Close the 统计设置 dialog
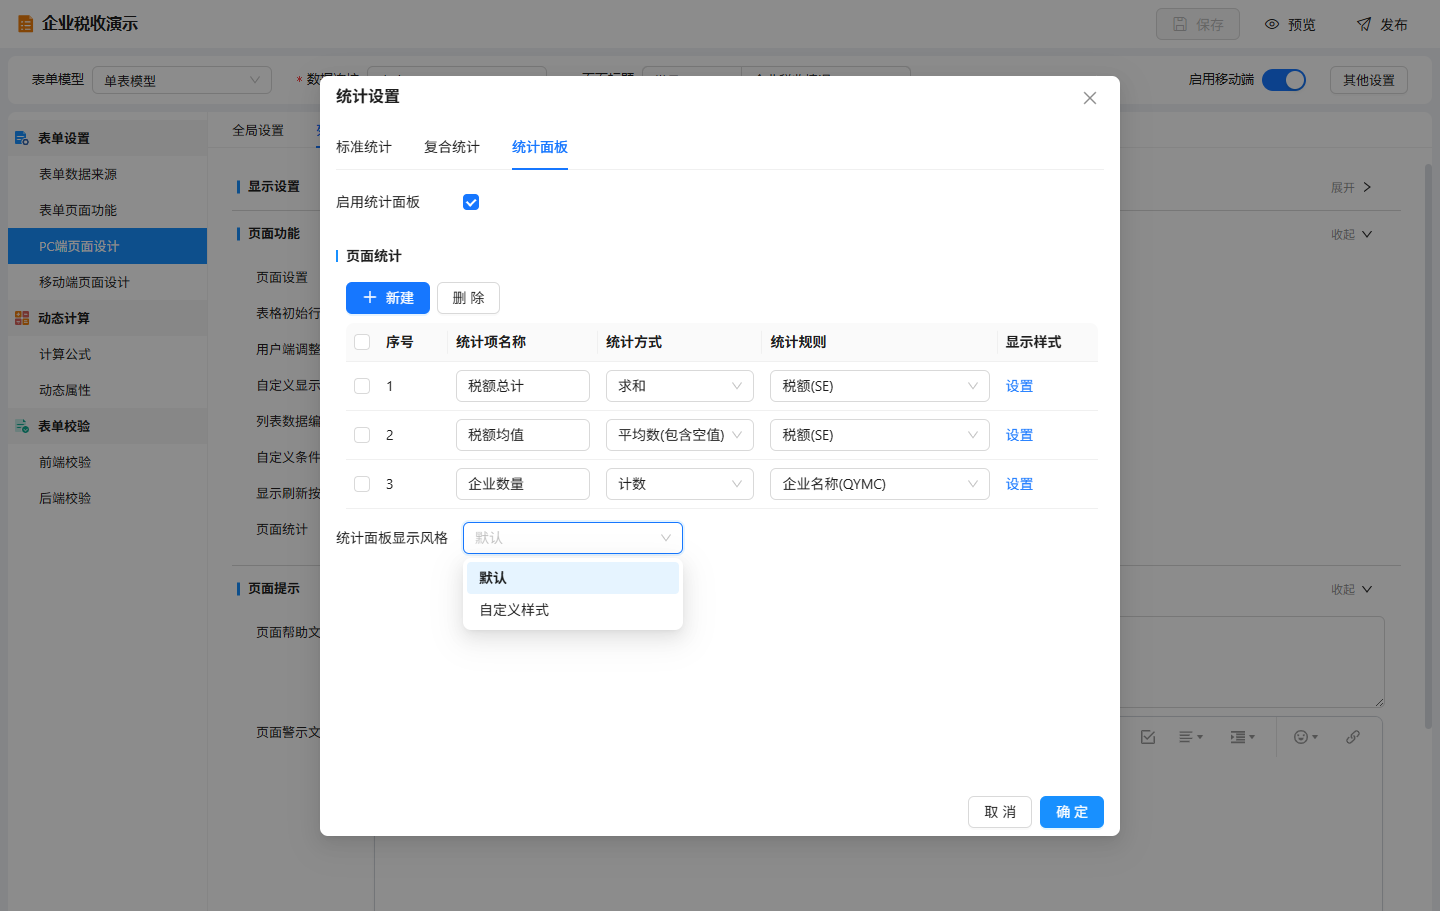Screen dimensions: 1440x911 [x=1090, y=98]
